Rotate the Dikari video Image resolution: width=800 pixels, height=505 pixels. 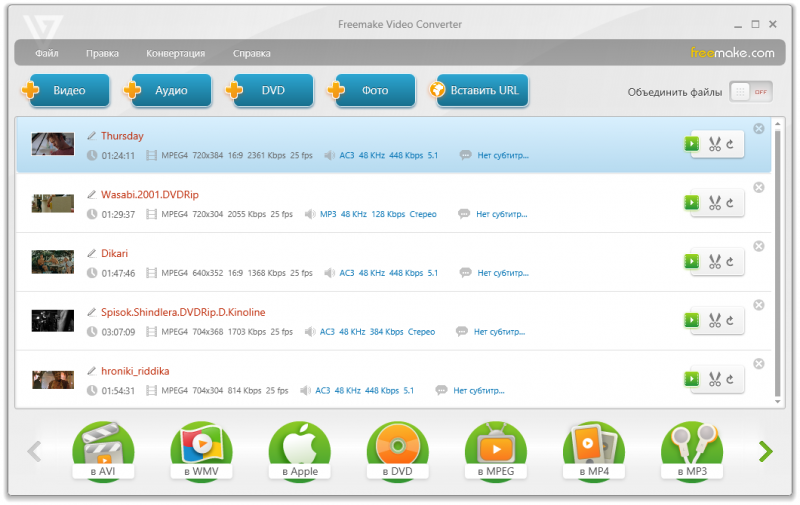pos(730,262)
